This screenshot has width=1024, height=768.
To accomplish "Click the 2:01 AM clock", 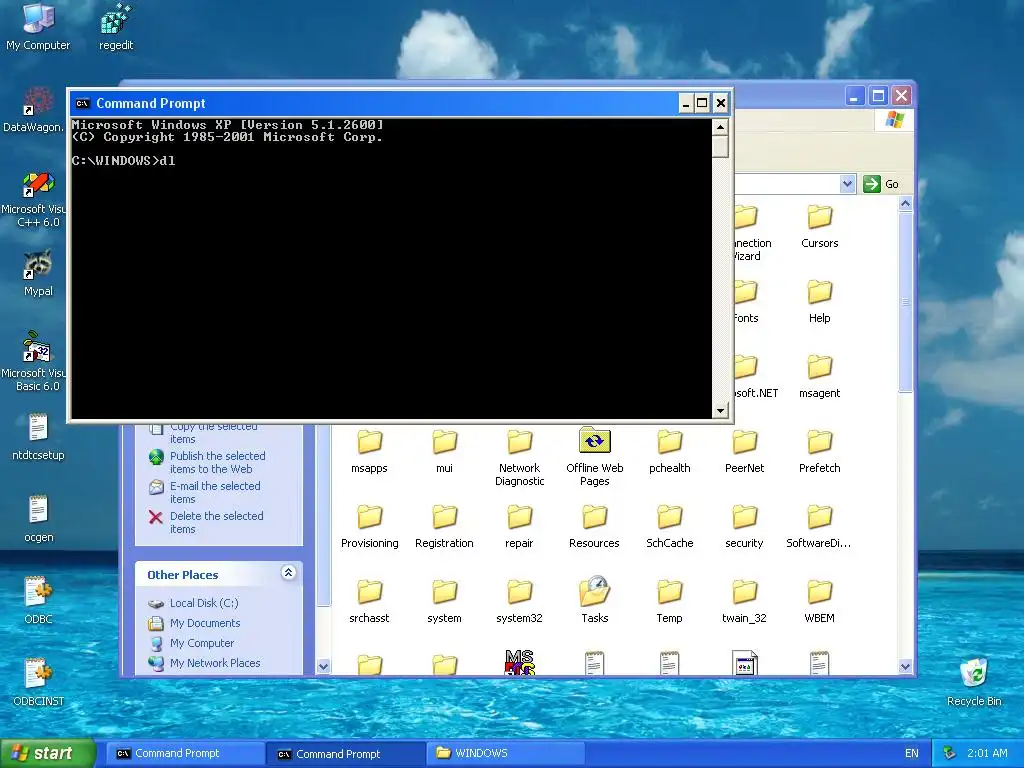I will point(987,753).
